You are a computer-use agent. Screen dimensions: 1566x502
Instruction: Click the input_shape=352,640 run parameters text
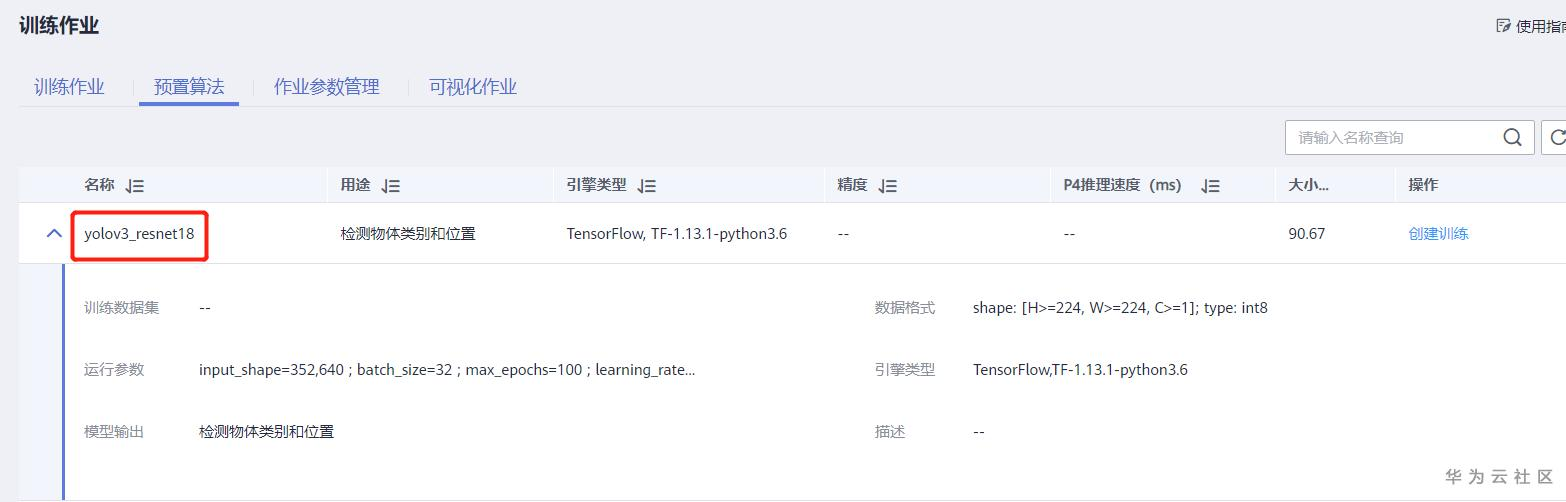447,370
